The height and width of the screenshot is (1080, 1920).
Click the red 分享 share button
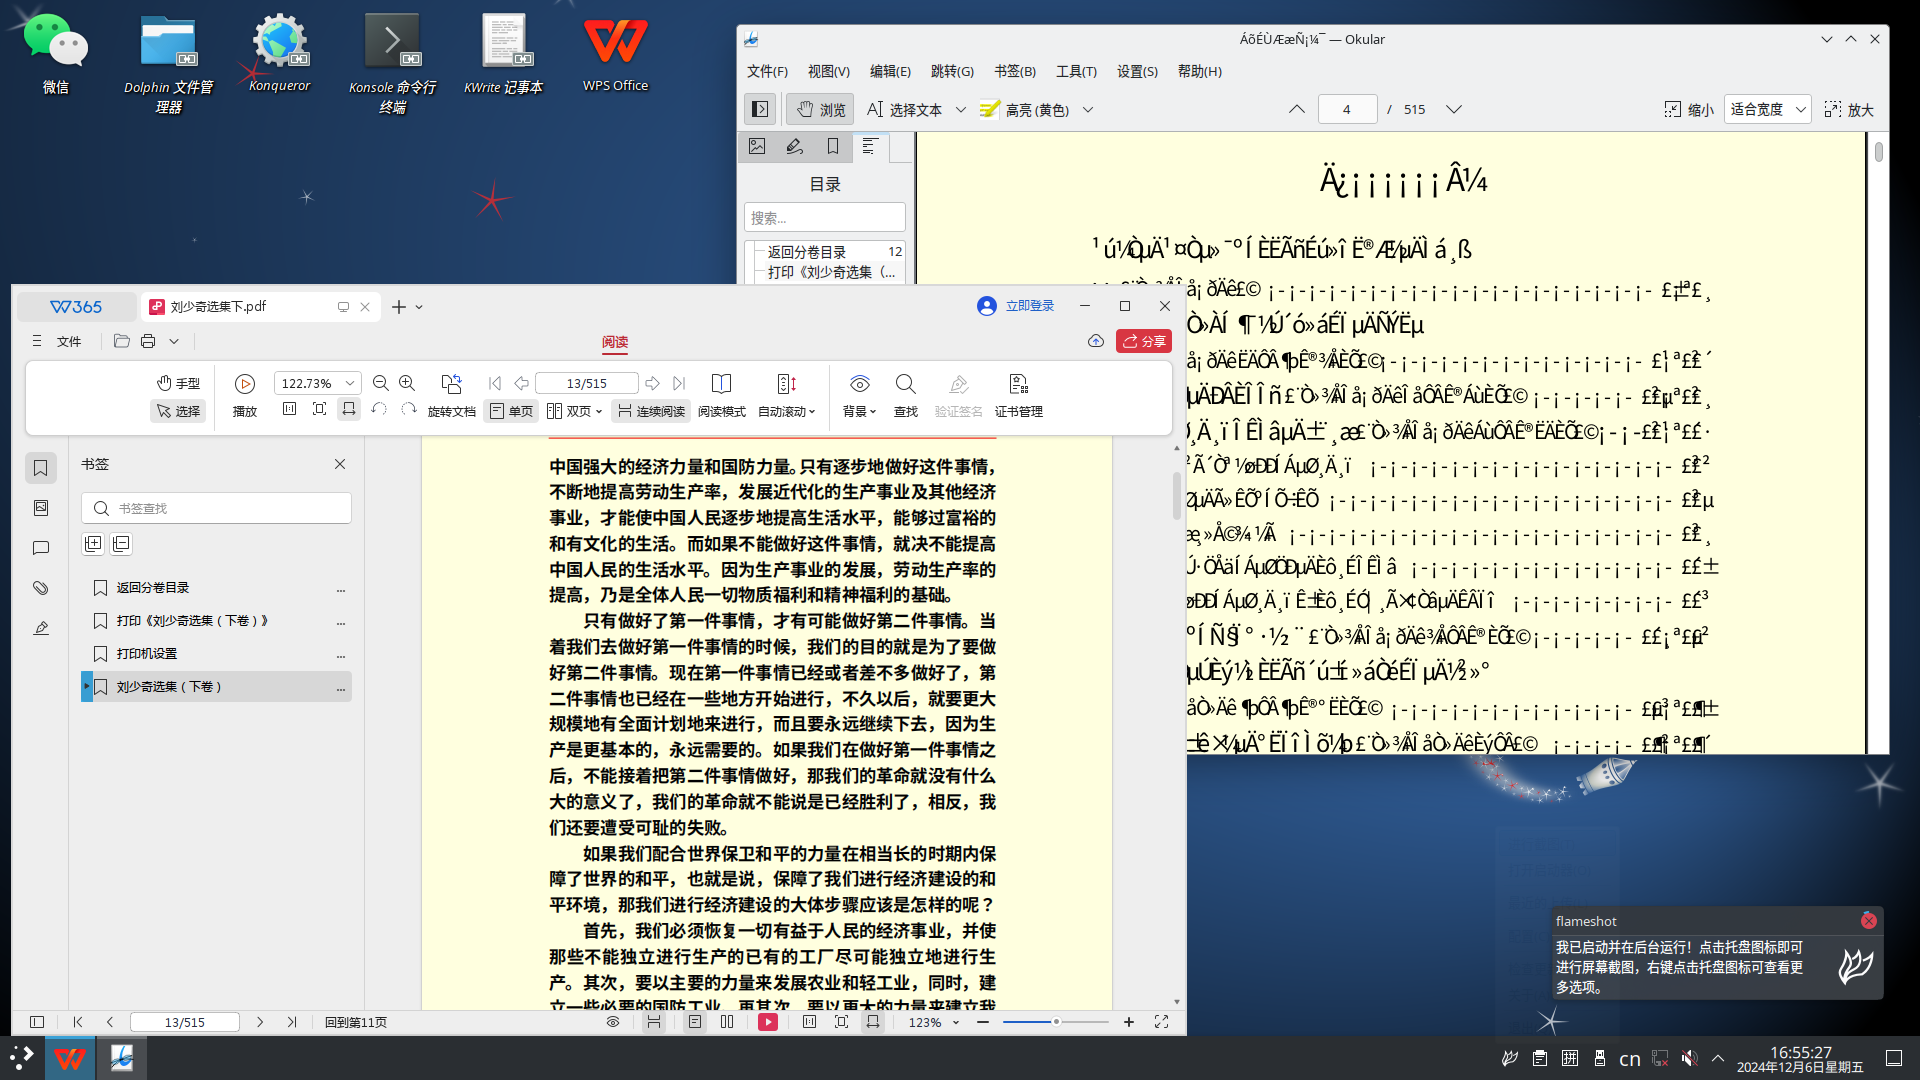click(1143, 341)
